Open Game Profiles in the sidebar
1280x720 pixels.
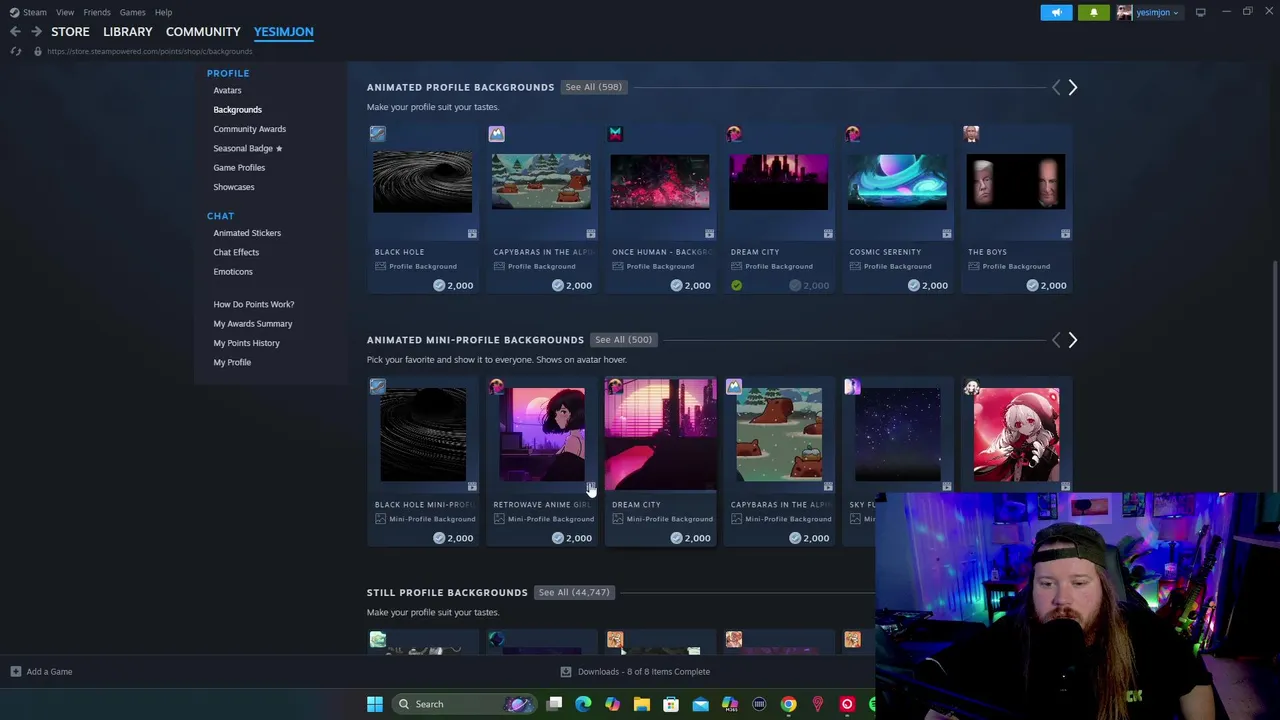(239, 167)
